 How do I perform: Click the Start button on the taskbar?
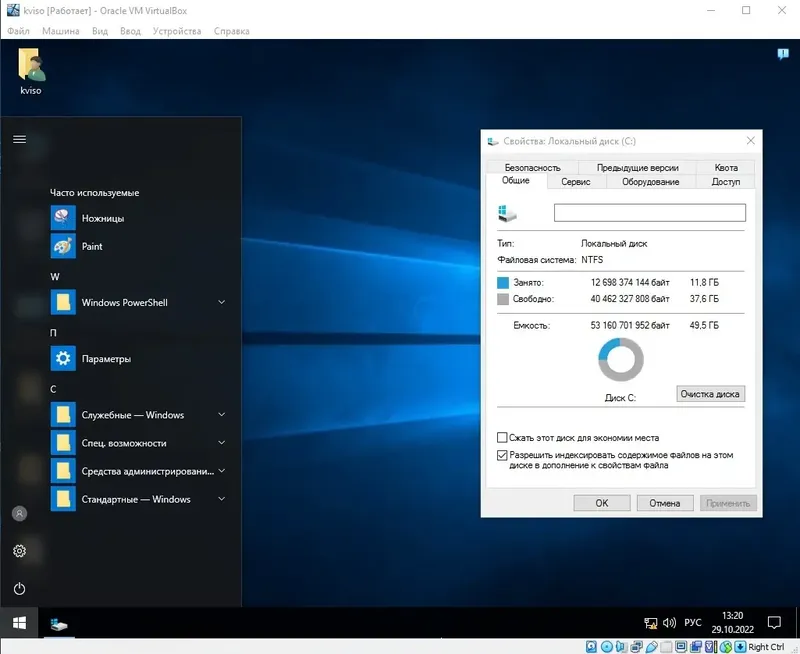(18, 620)
